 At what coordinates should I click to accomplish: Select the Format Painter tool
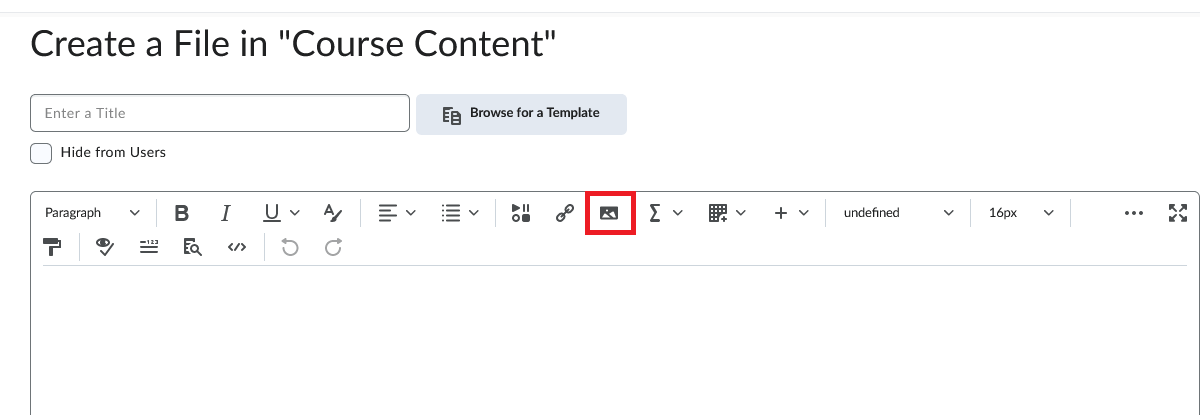(x=53, y=247)
